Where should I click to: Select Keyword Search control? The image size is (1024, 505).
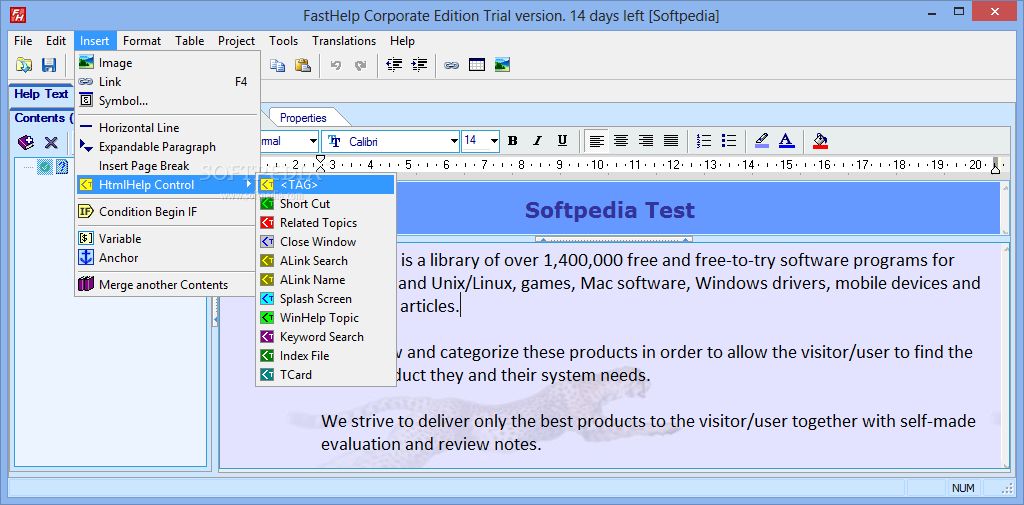326,336
